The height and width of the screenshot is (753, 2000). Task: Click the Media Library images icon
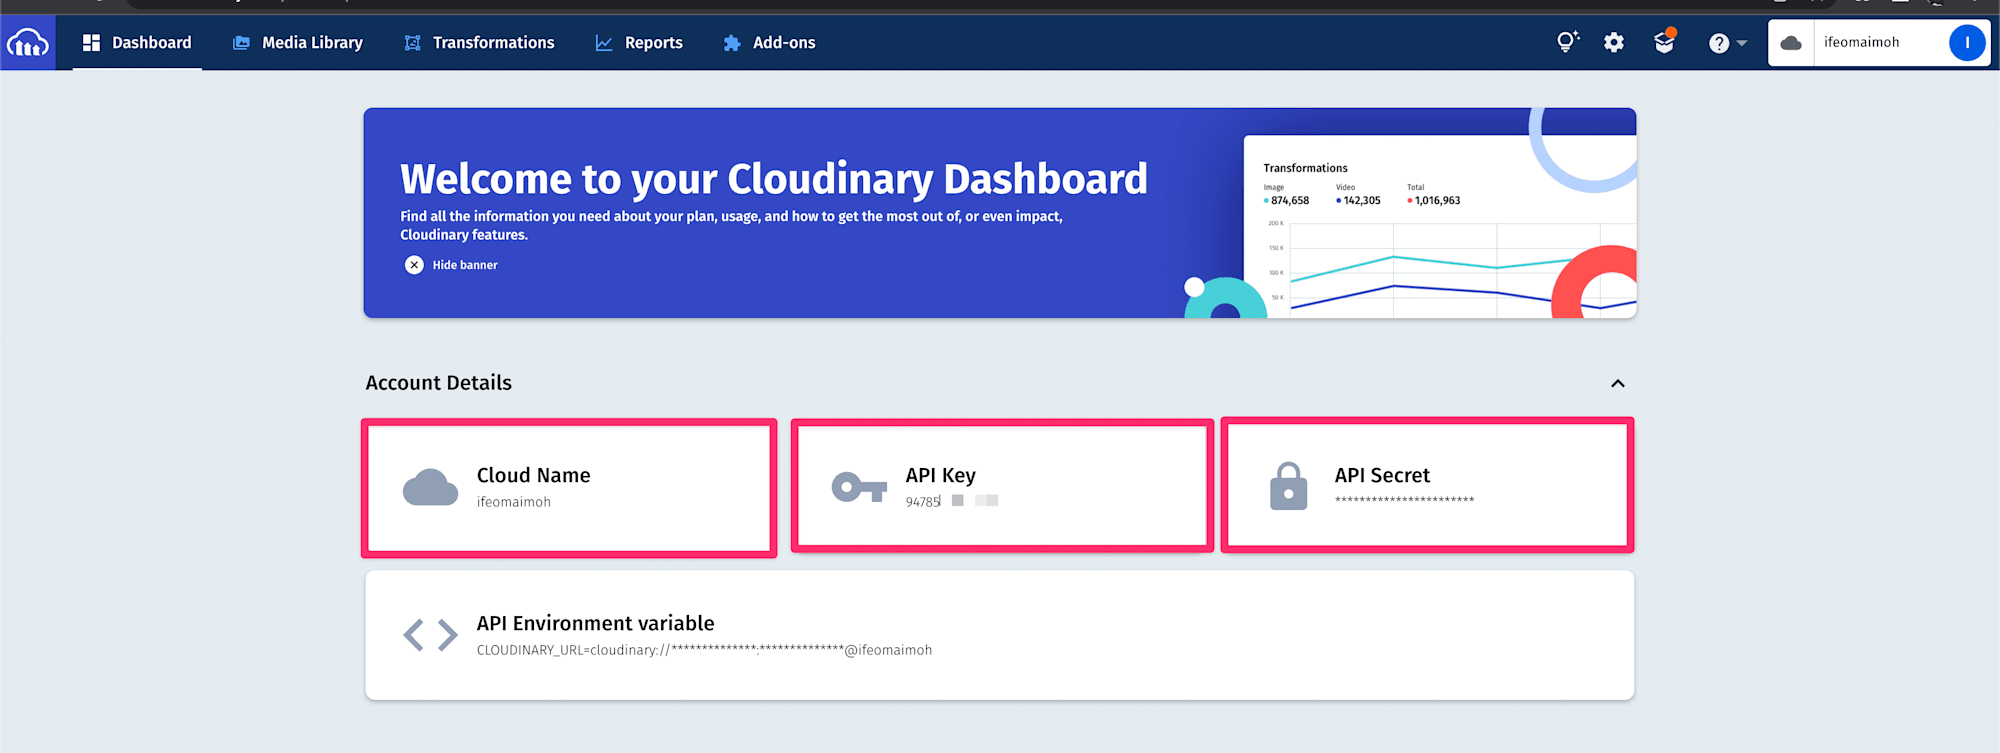pyautogui.click(x=241, y=43)
